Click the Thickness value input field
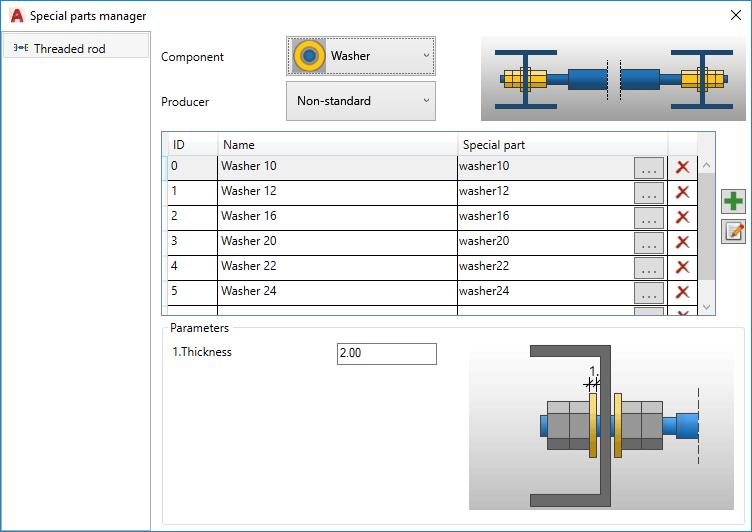This screenshot has width=752, height=532. 387,354
